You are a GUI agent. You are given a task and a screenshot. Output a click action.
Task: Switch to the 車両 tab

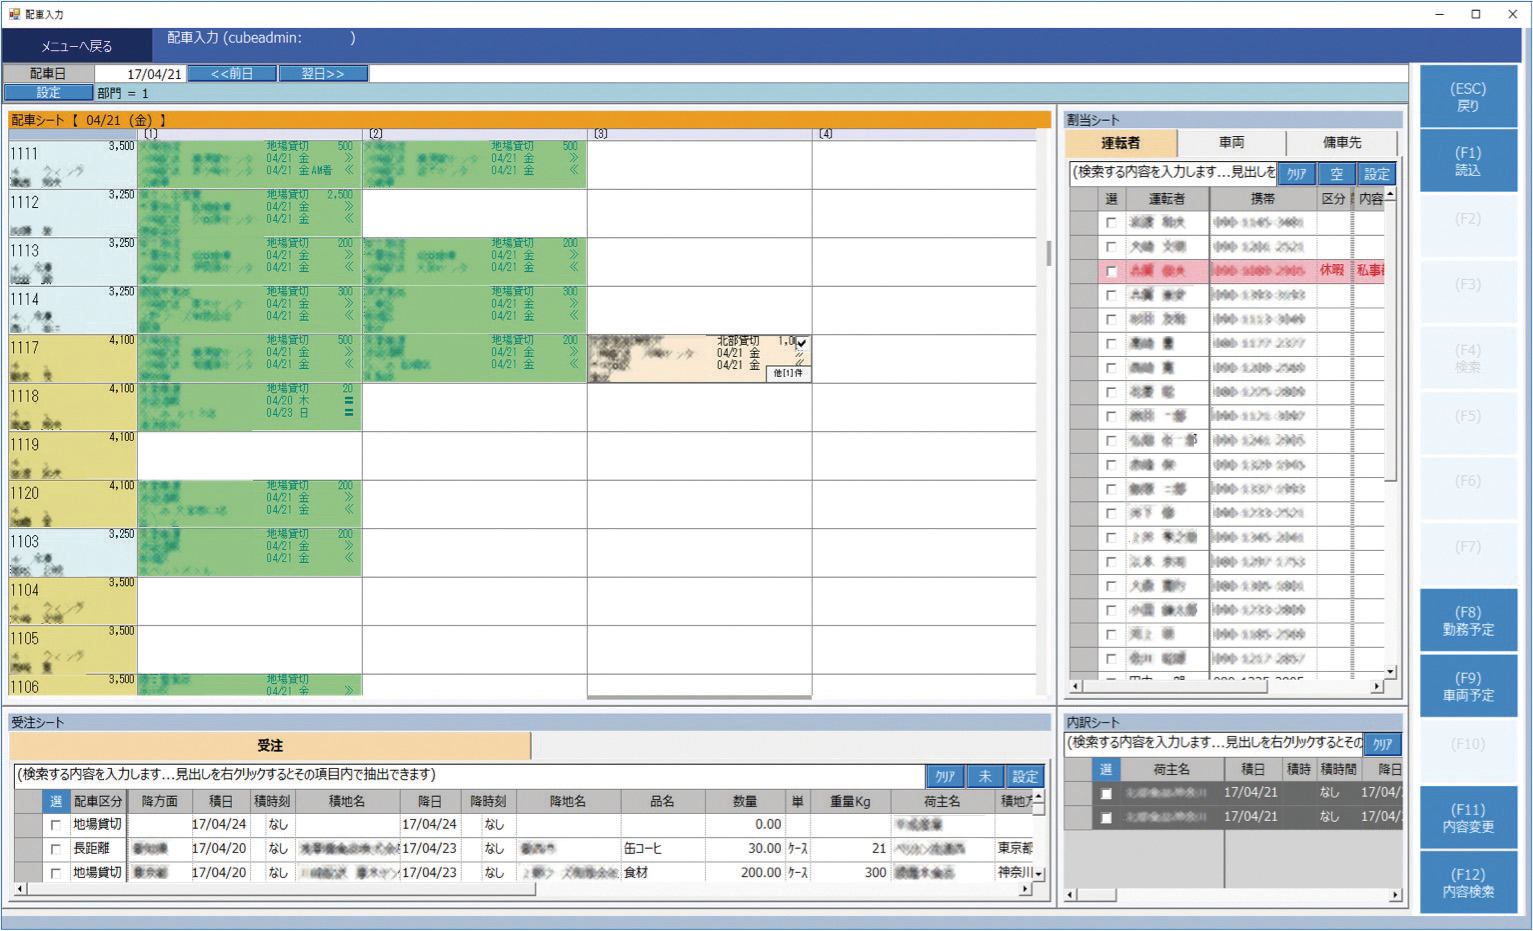[1232, 143]
